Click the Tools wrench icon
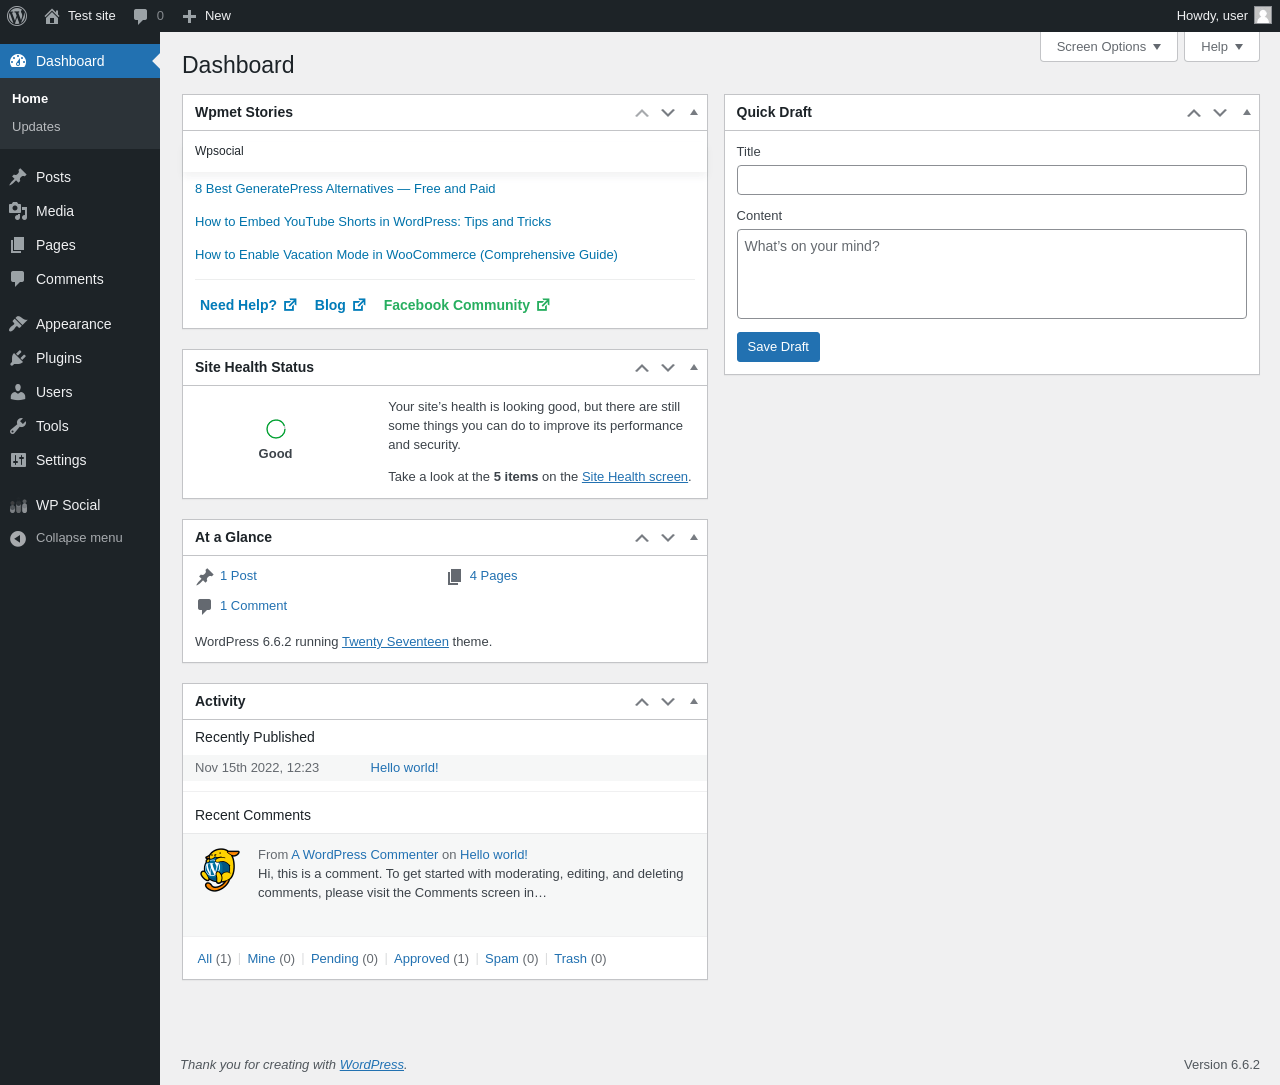The image size is (1280, 1085). tap(18, 426)
